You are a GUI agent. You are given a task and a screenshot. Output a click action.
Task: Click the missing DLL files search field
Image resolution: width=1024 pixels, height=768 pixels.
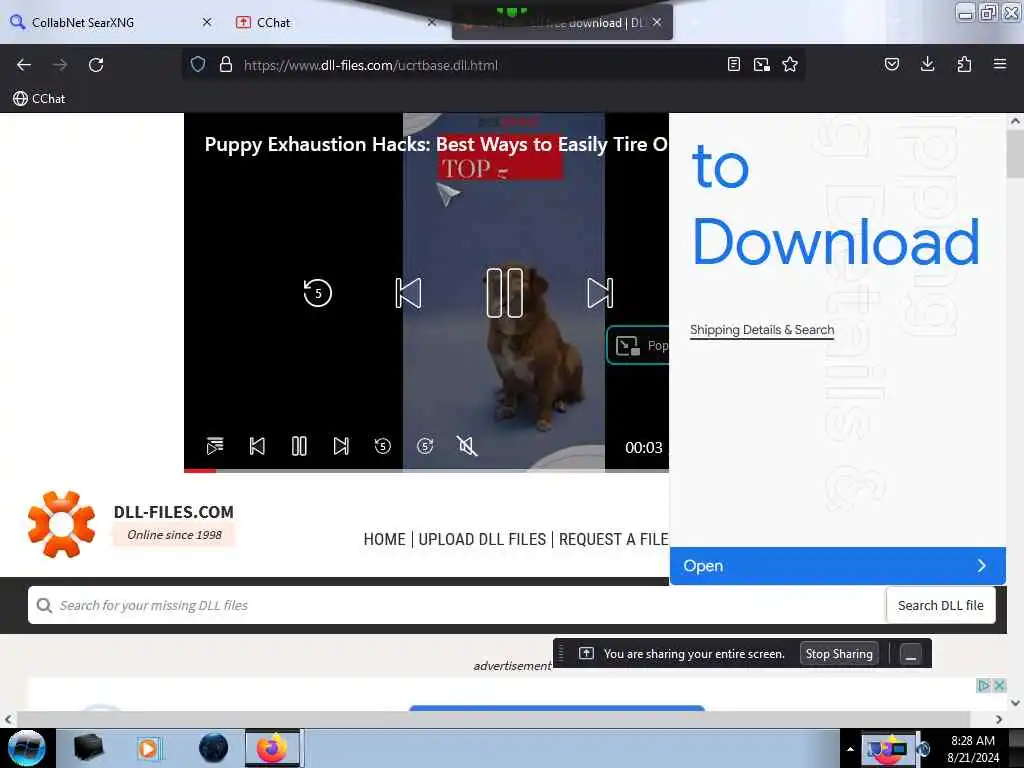(456, 605)
